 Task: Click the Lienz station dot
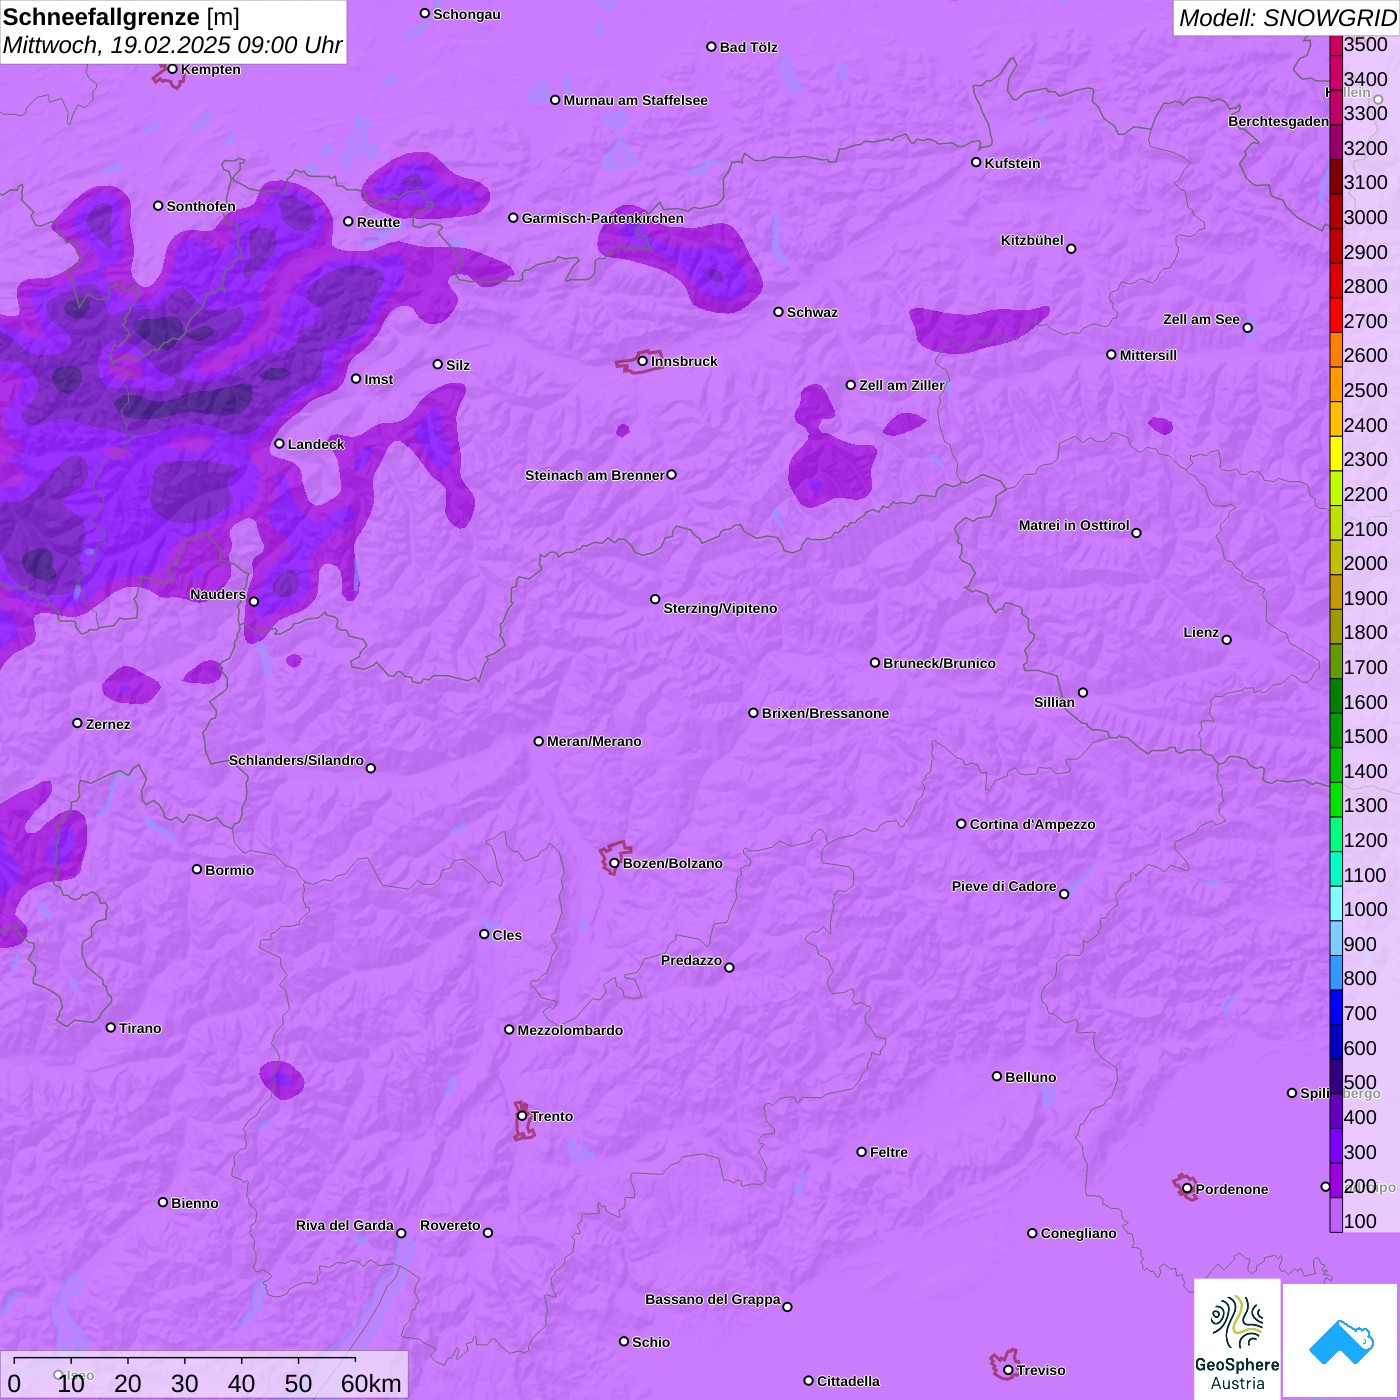pyautogui.click(x=1227, y=640)
